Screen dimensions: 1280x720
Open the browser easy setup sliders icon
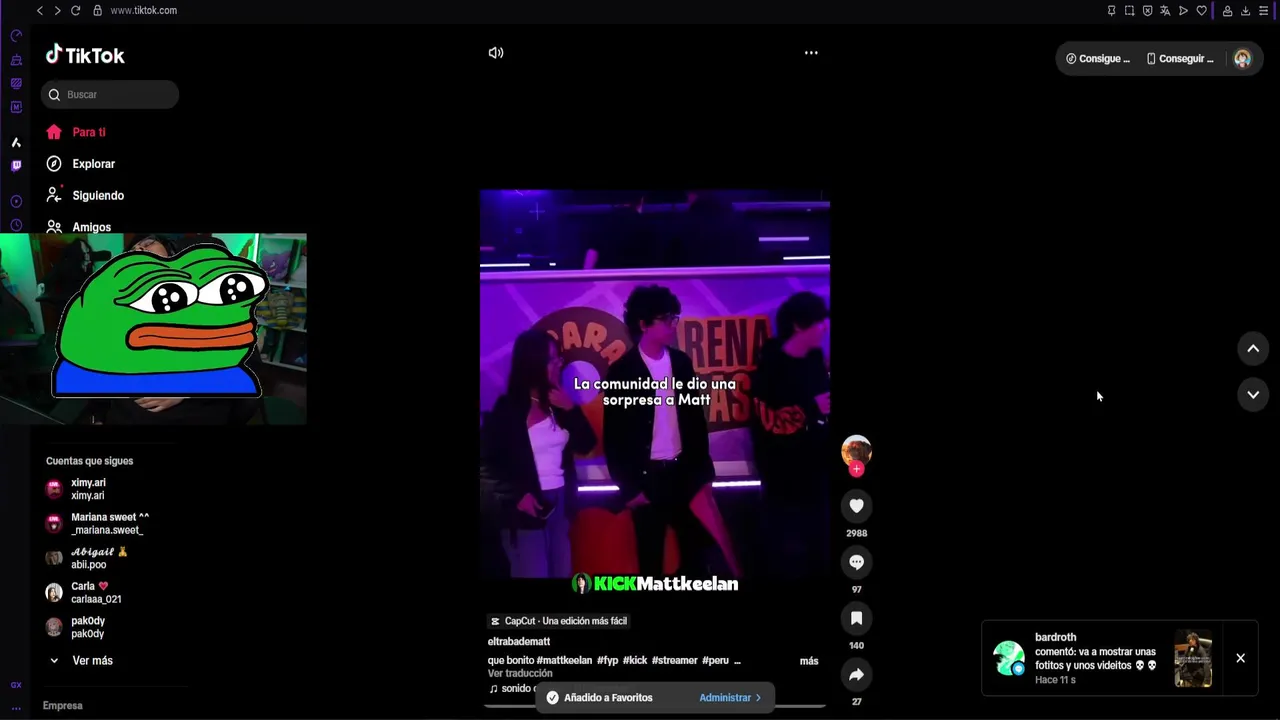tap(1263, 10)
